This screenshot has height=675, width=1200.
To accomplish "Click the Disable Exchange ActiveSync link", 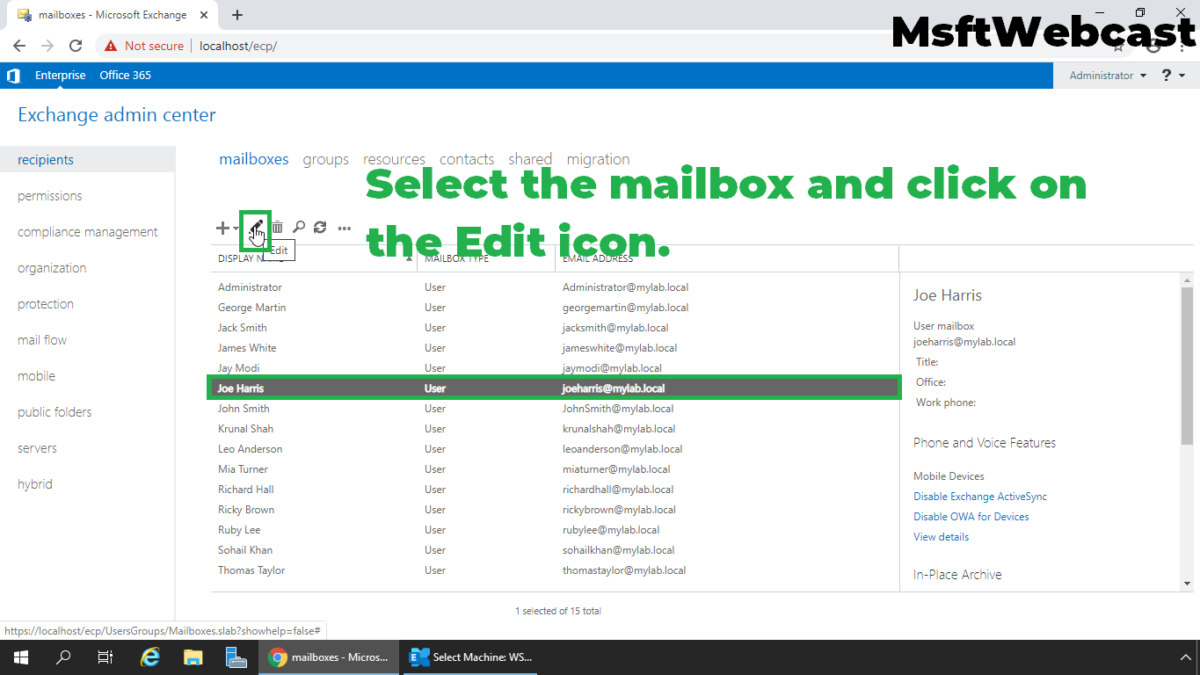I will (980, 496).
